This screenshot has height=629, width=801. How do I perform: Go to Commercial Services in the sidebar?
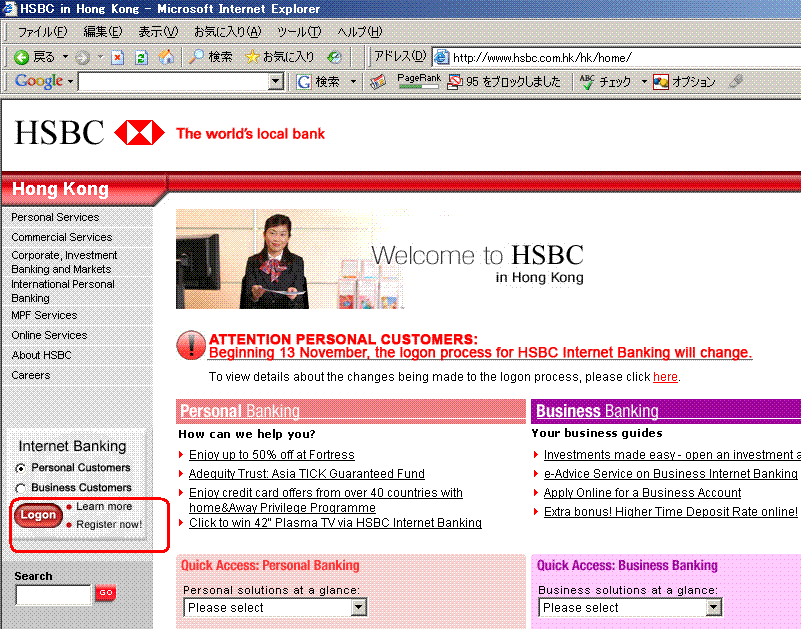tap(62, 237)
